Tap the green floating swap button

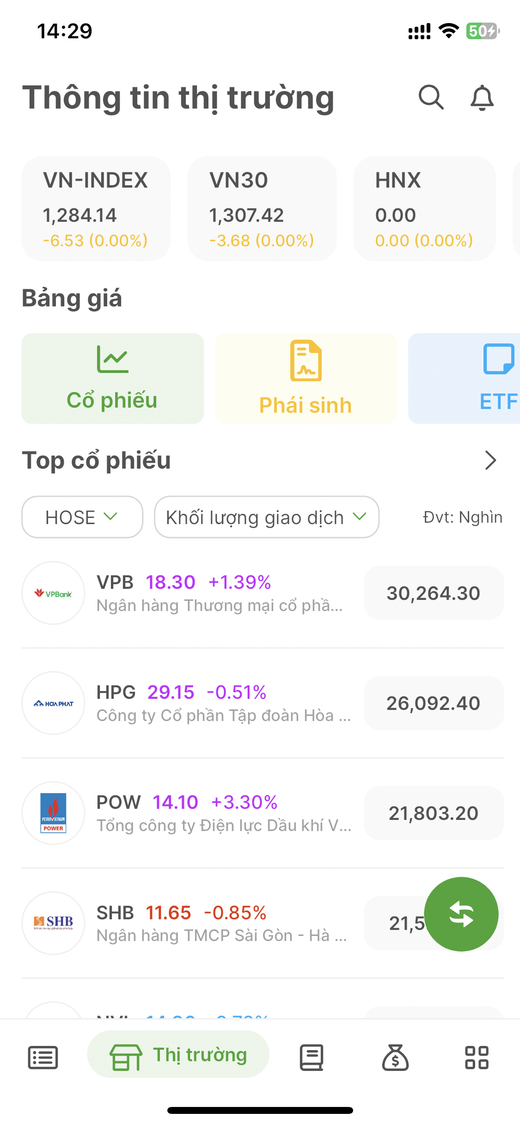pos(461,915)
